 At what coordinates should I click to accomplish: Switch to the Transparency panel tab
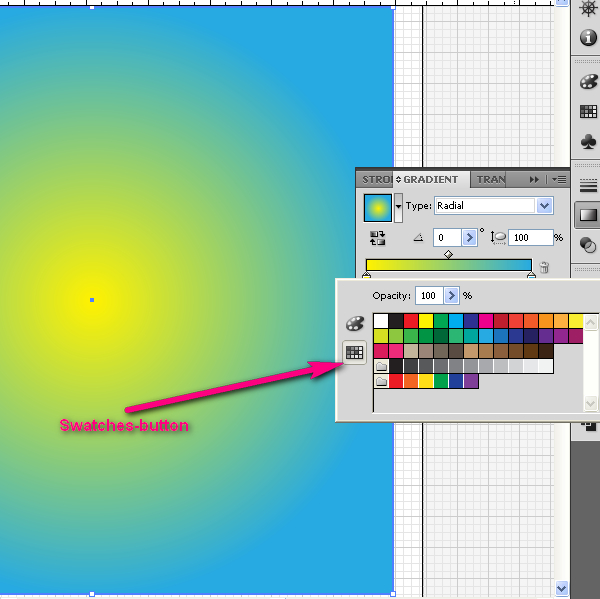tap(491, 179)
